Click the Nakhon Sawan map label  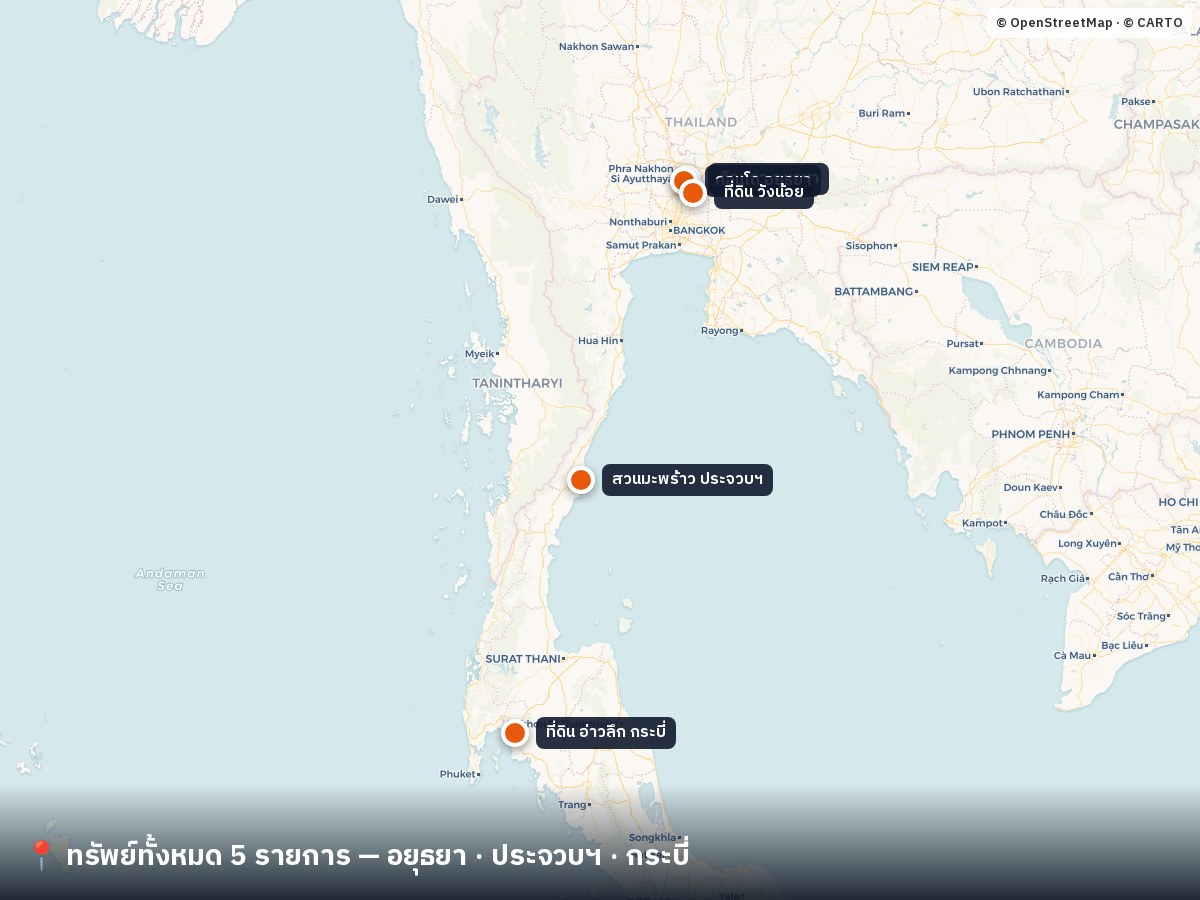click(597, 46)
